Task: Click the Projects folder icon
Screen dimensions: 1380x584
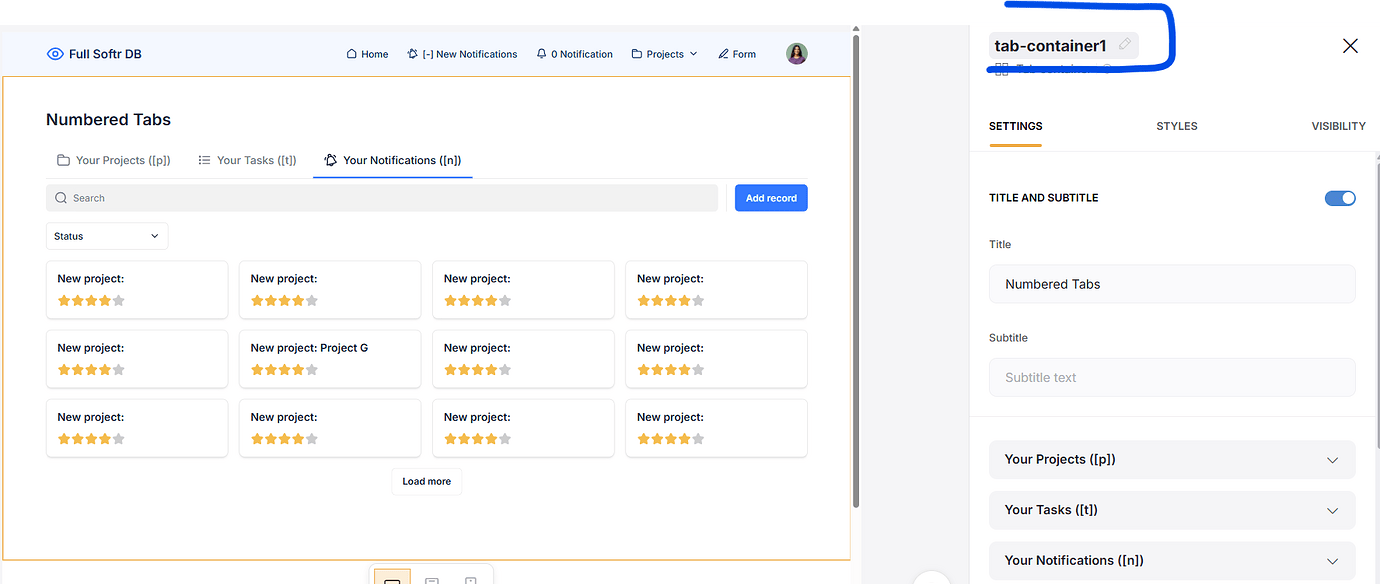Action: [x=637, y=54]
